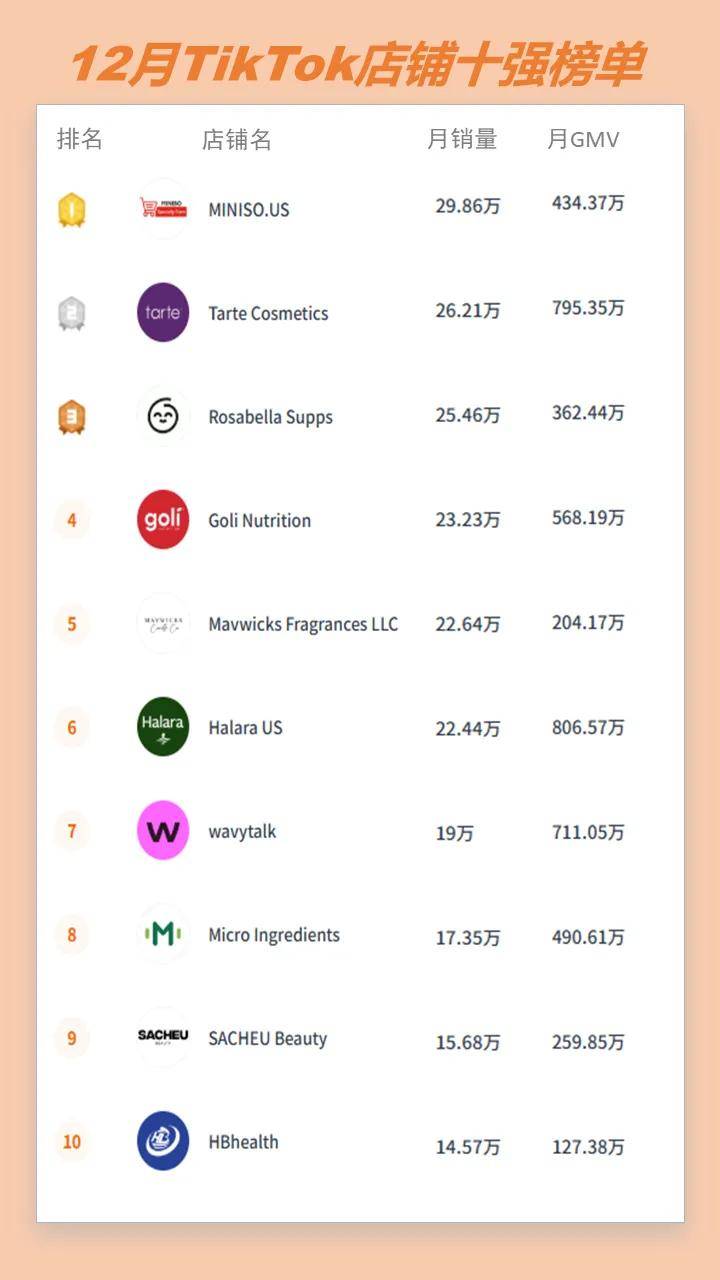Click the silver rank 2 medal

click(x=72, y=314)
